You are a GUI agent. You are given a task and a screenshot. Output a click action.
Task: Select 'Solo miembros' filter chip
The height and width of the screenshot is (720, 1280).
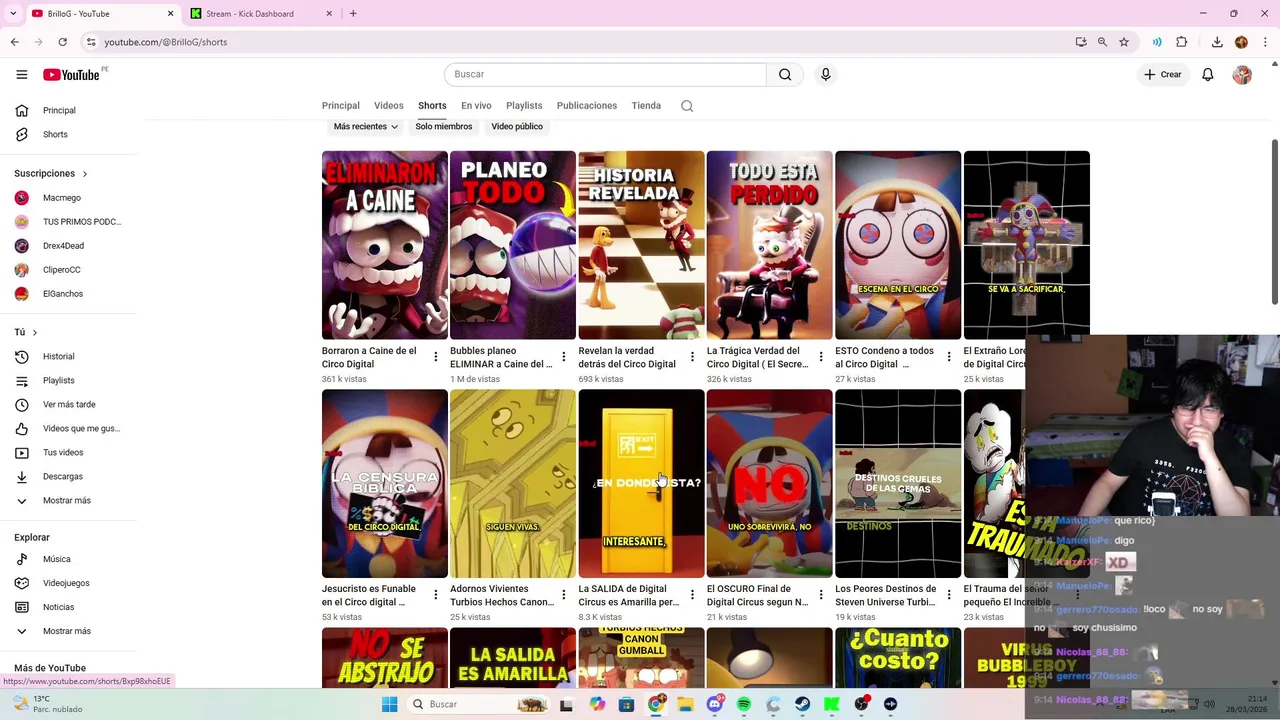[x=444, y=127]
